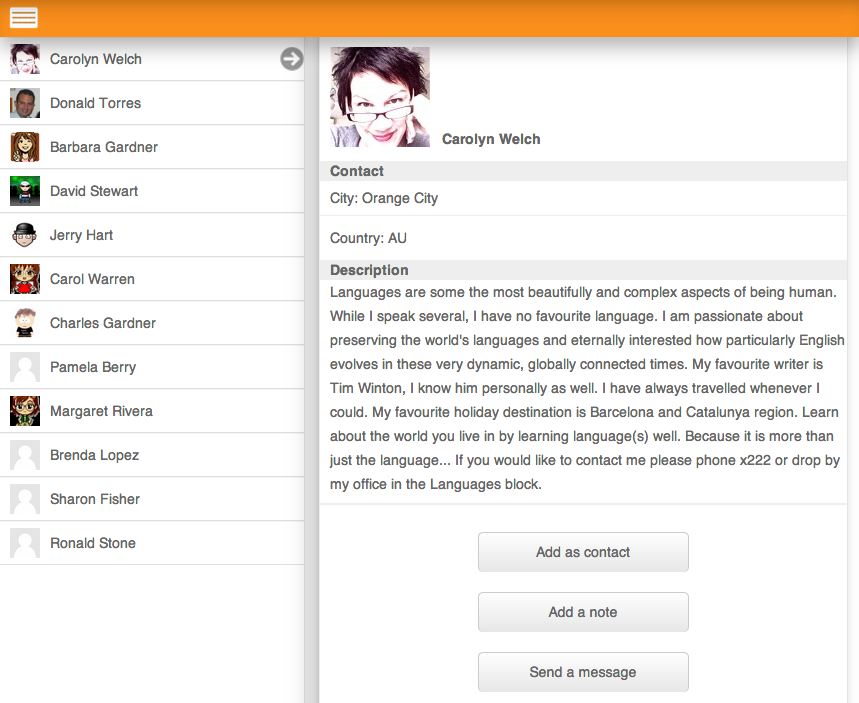Click Charles Gardner's avatar

click(25, 323)
